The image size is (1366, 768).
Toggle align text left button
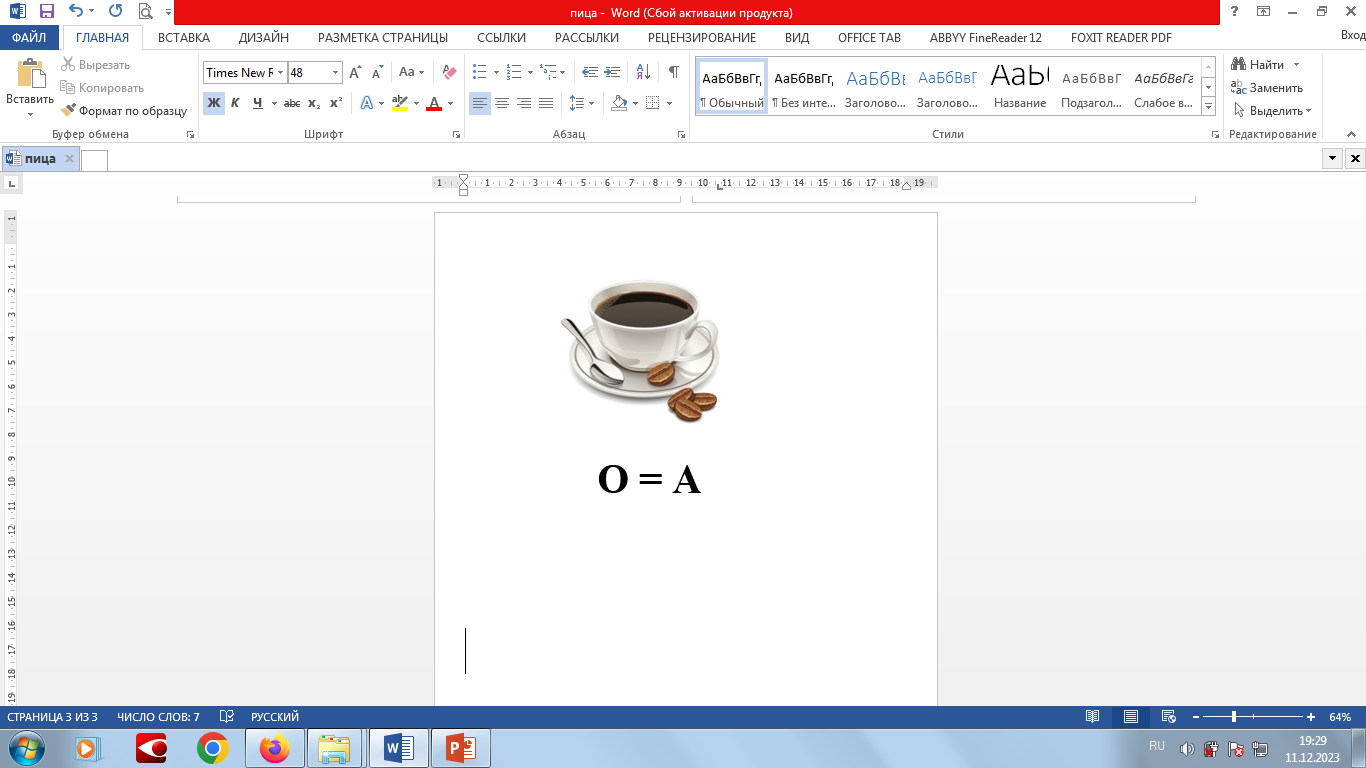(480, 103)
